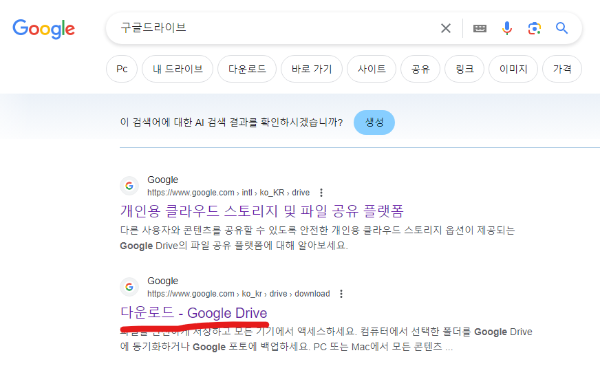Click the intl › ko_KR › drive URL
Viewport: 600px width, 370px height.
(x=228, y=192)
